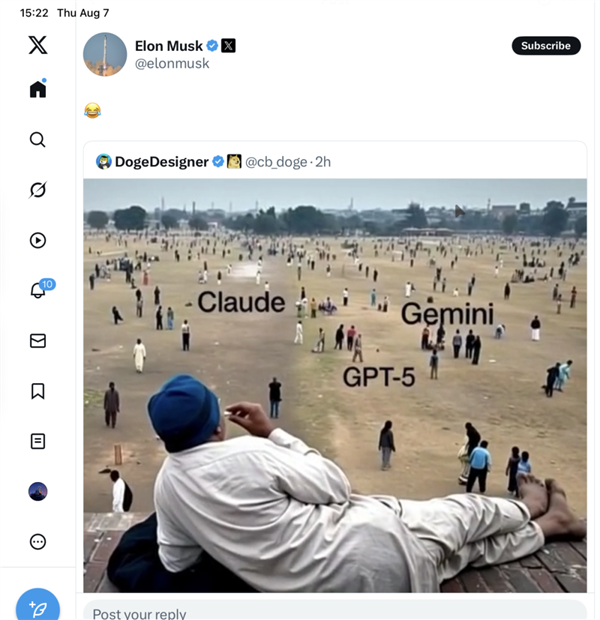Open Lists icon in sidebar

(x=38, y=441)
